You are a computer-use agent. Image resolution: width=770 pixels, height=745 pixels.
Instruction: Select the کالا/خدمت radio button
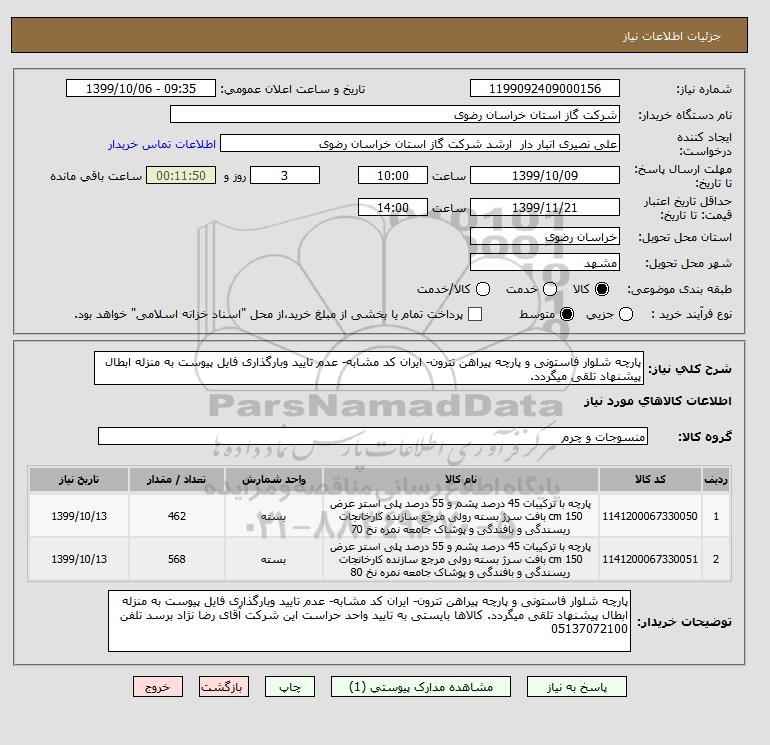pos(483,289)
